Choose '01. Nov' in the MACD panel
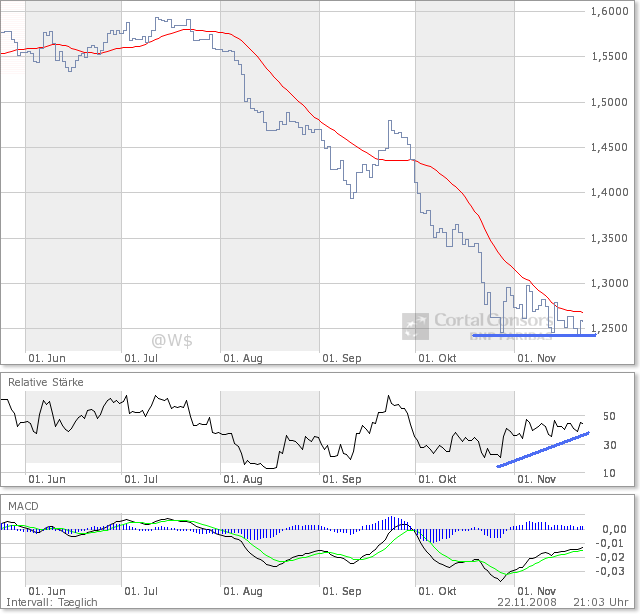The image size is (640, 614). [x=536, y=591]
